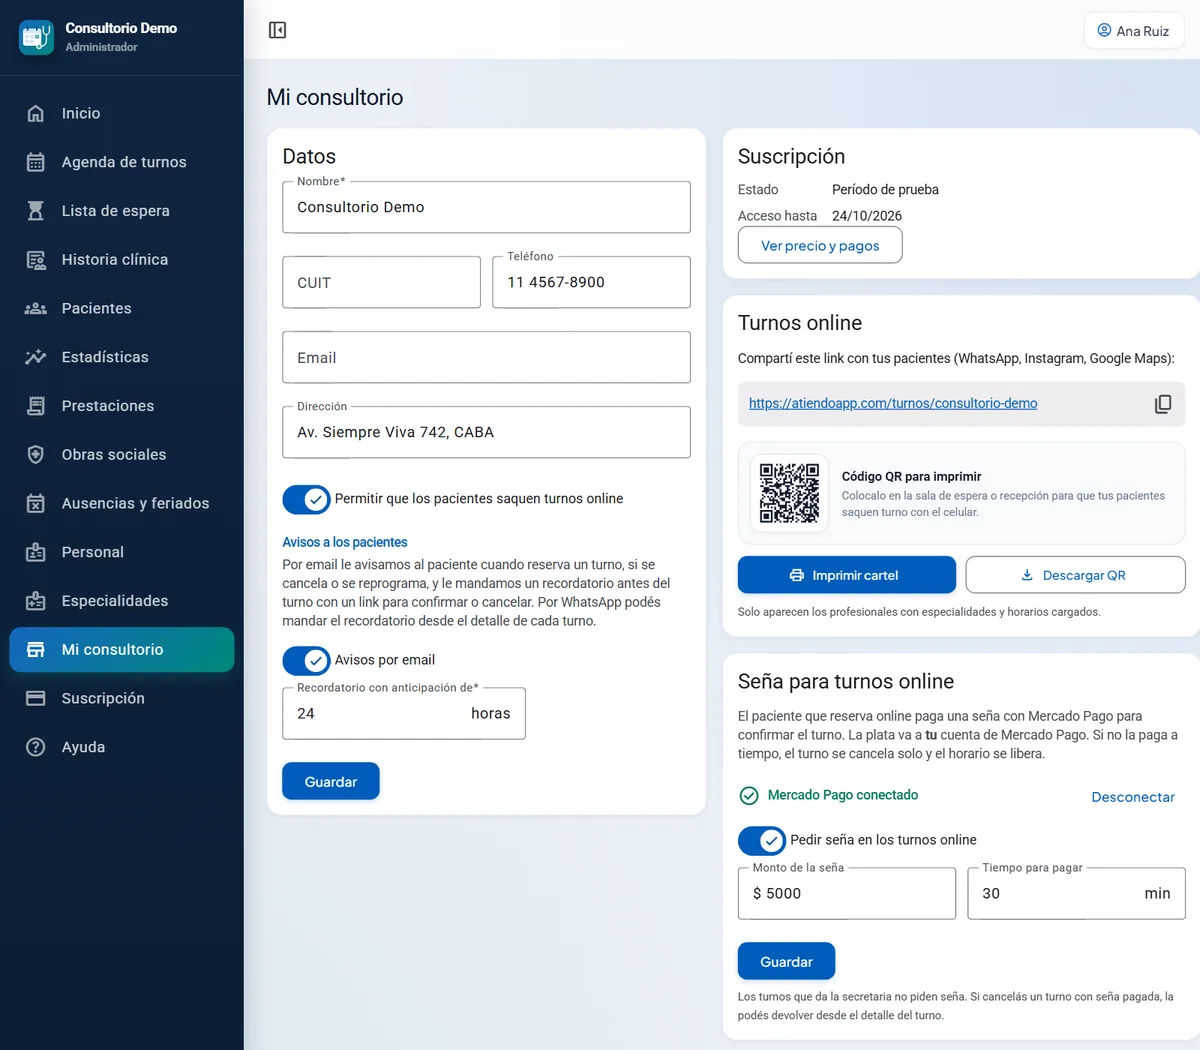Go to Agenda de turnos
The height and width of the screenshot is (1050, 1200).
coord(122,162)
